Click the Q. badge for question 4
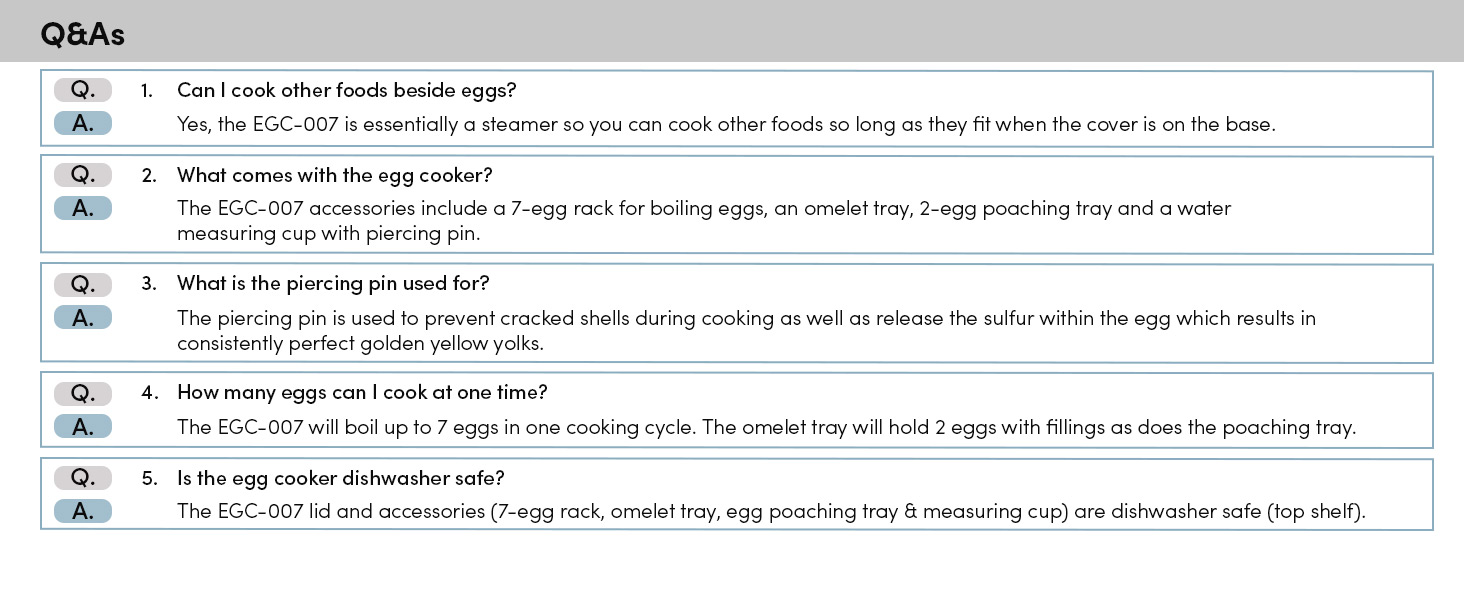 point(83,392)
